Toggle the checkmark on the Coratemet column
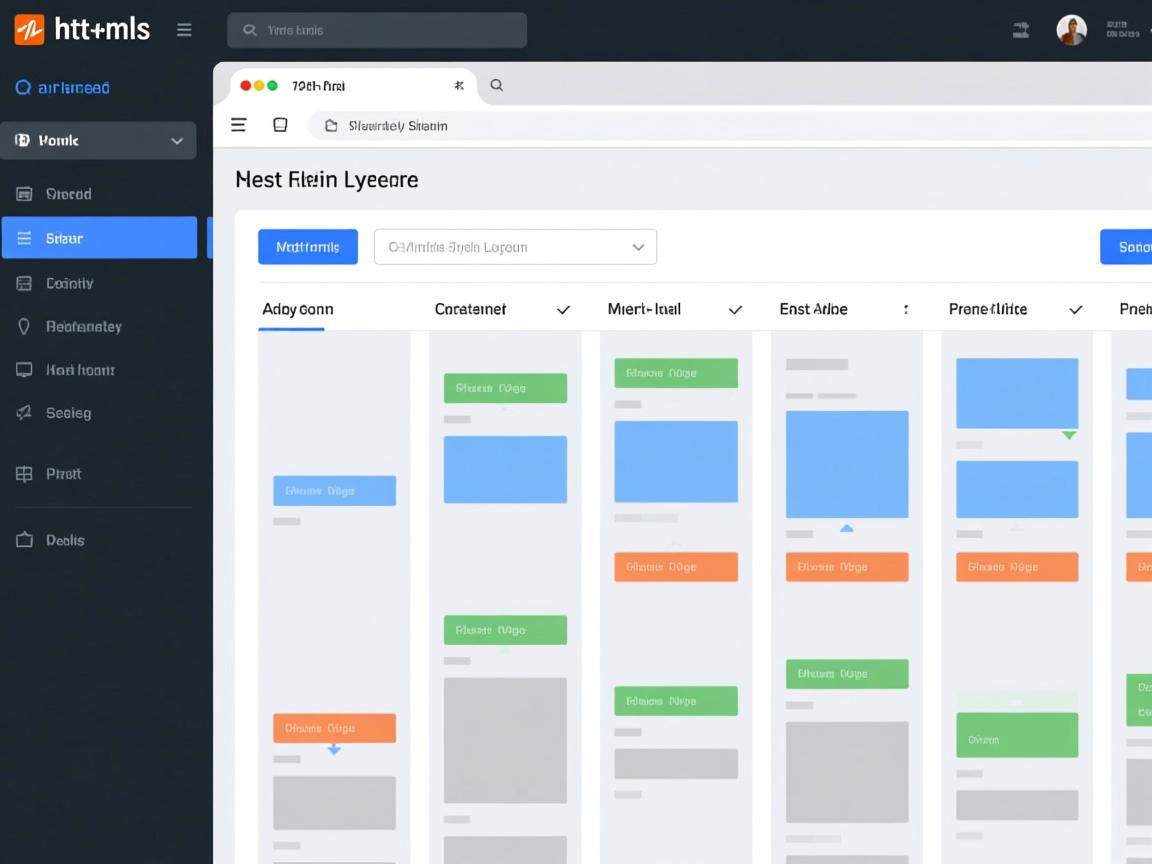 (563, 310)
